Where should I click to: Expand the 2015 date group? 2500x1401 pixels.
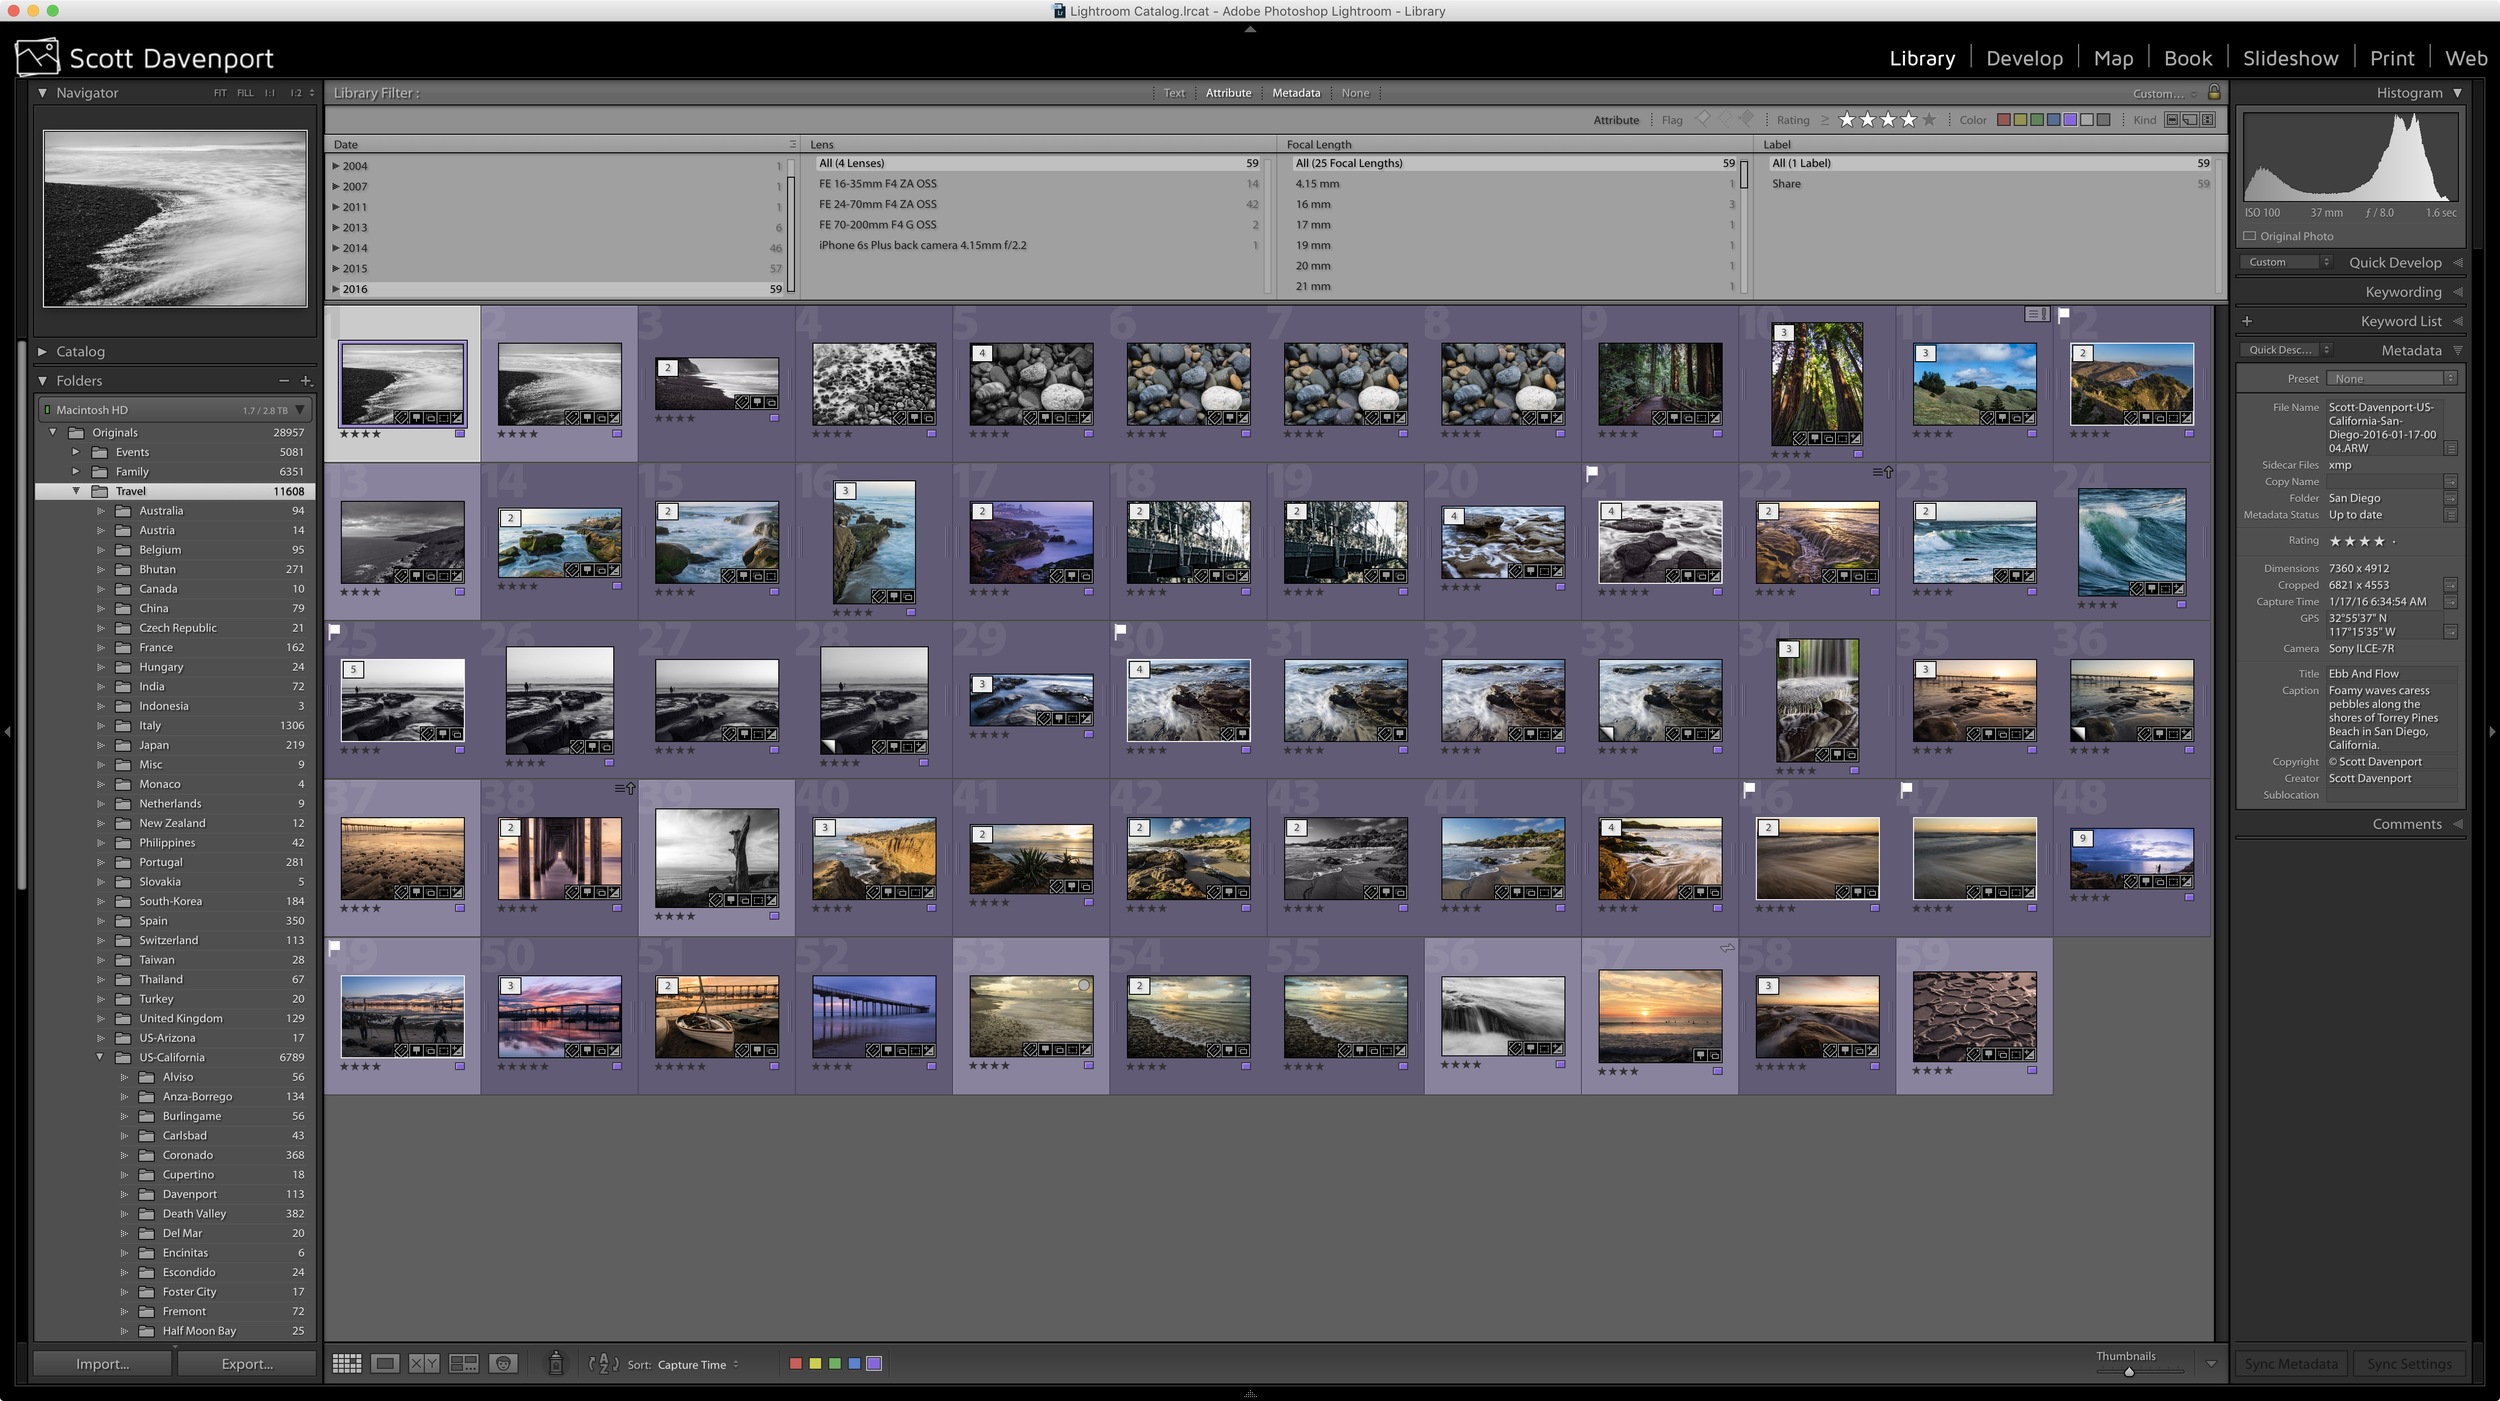[337, 268]
